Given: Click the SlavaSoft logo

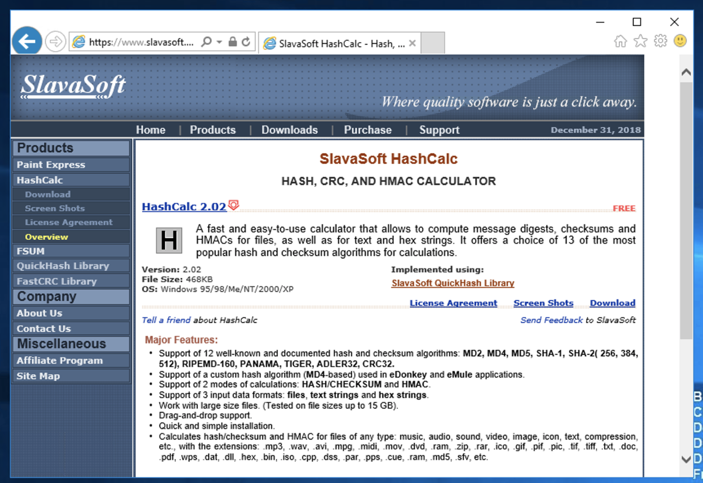Looking at the screenshot, I should pyautogui.click(x=73, y=86).
